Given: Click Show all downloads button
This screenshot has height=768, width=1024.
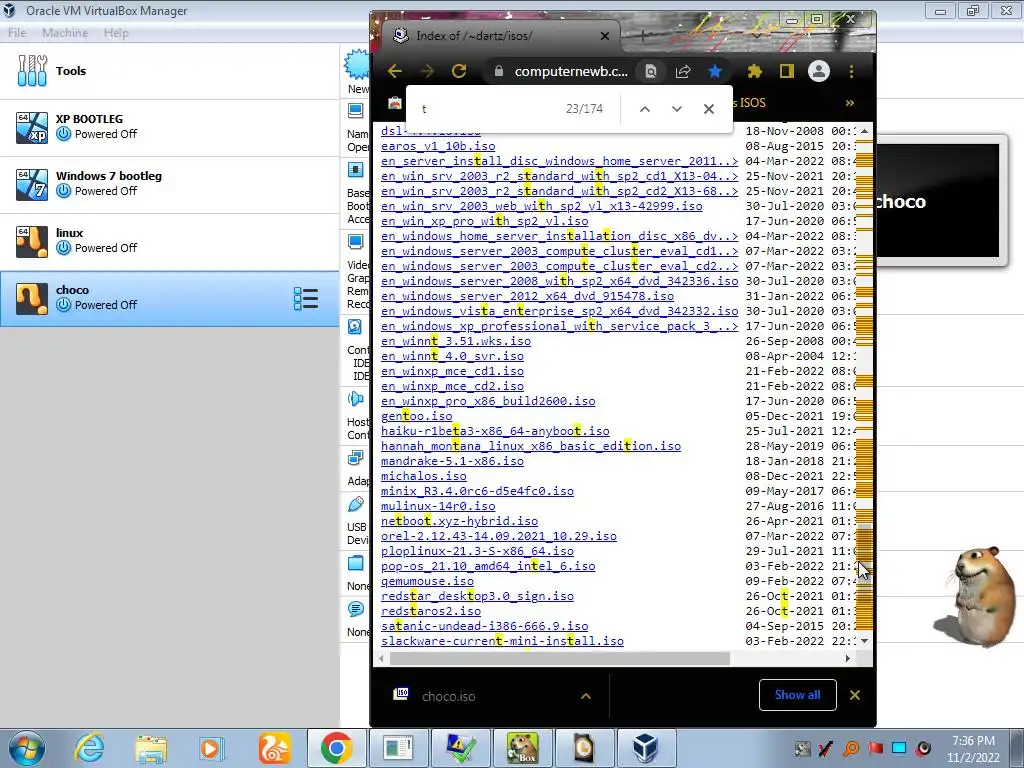Looking at the screenshot, I should pos(797,695).
